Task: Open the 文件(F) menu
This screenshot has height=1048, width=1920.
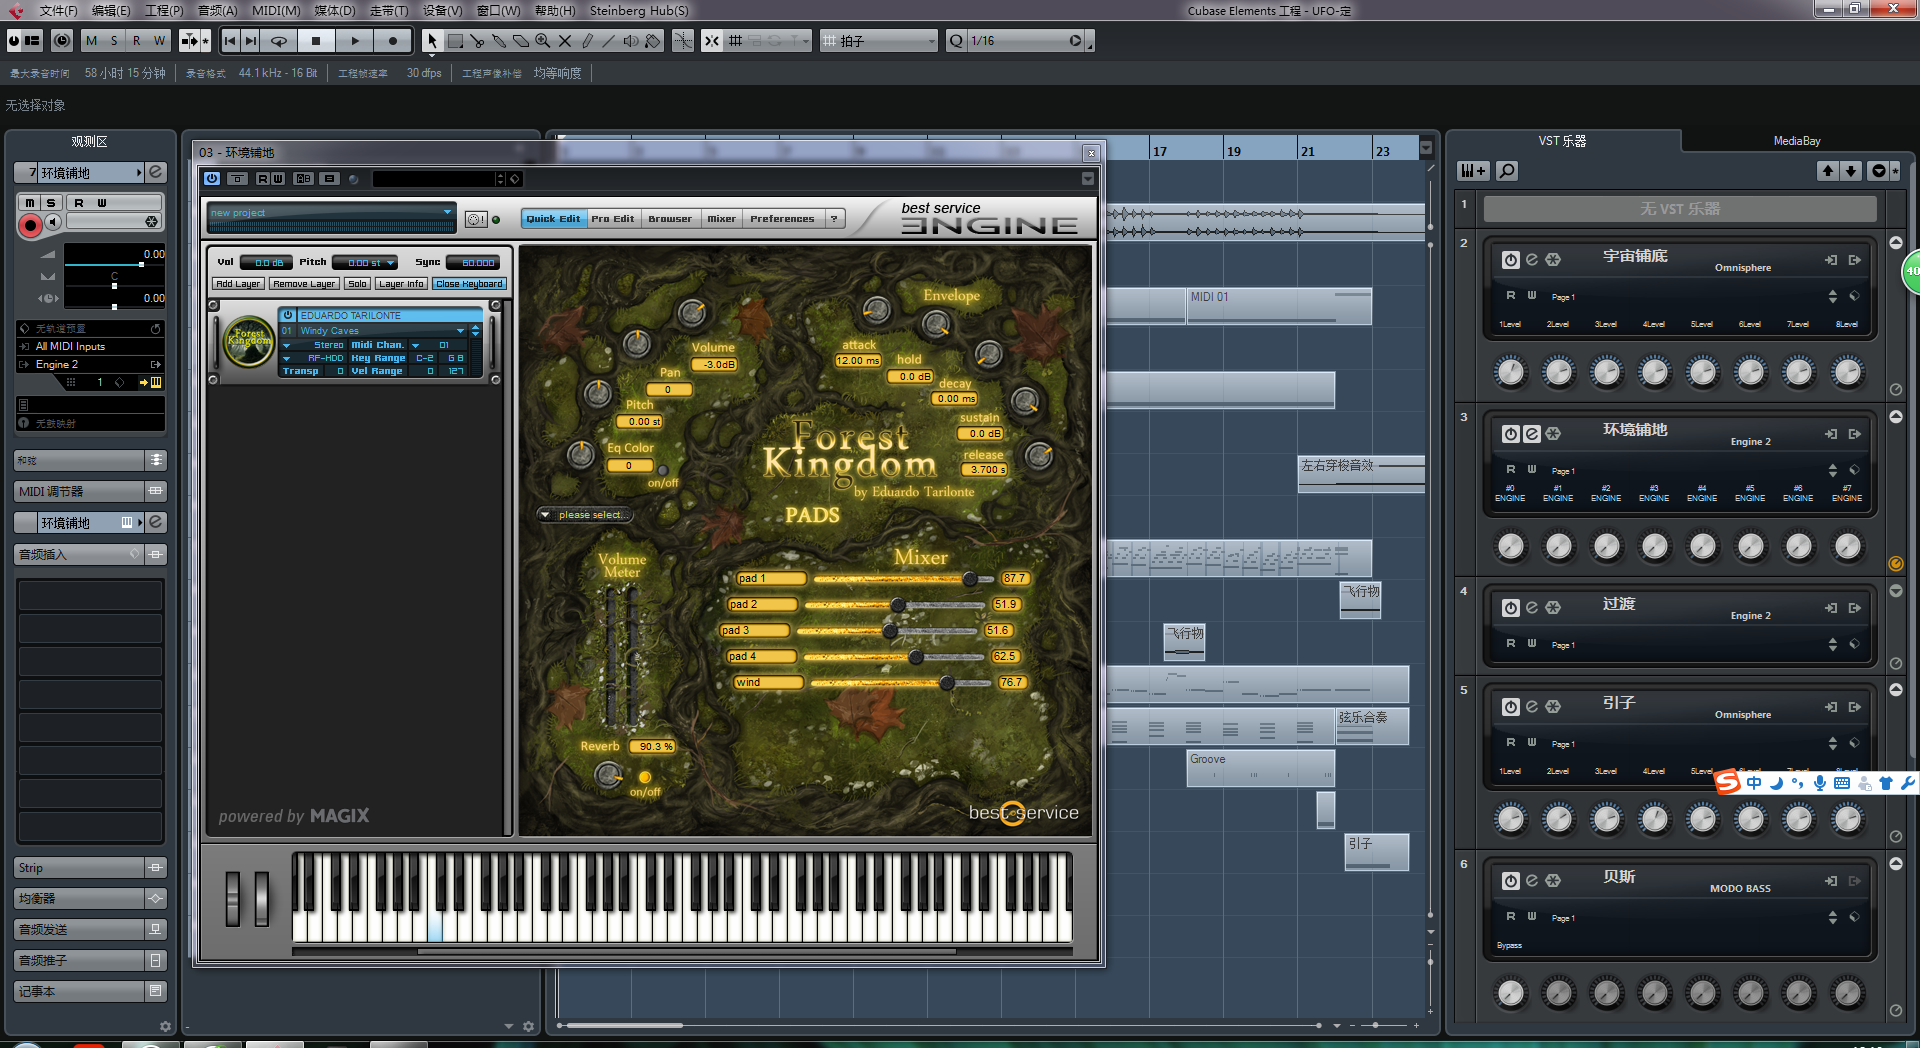Action: pos(58,10)
